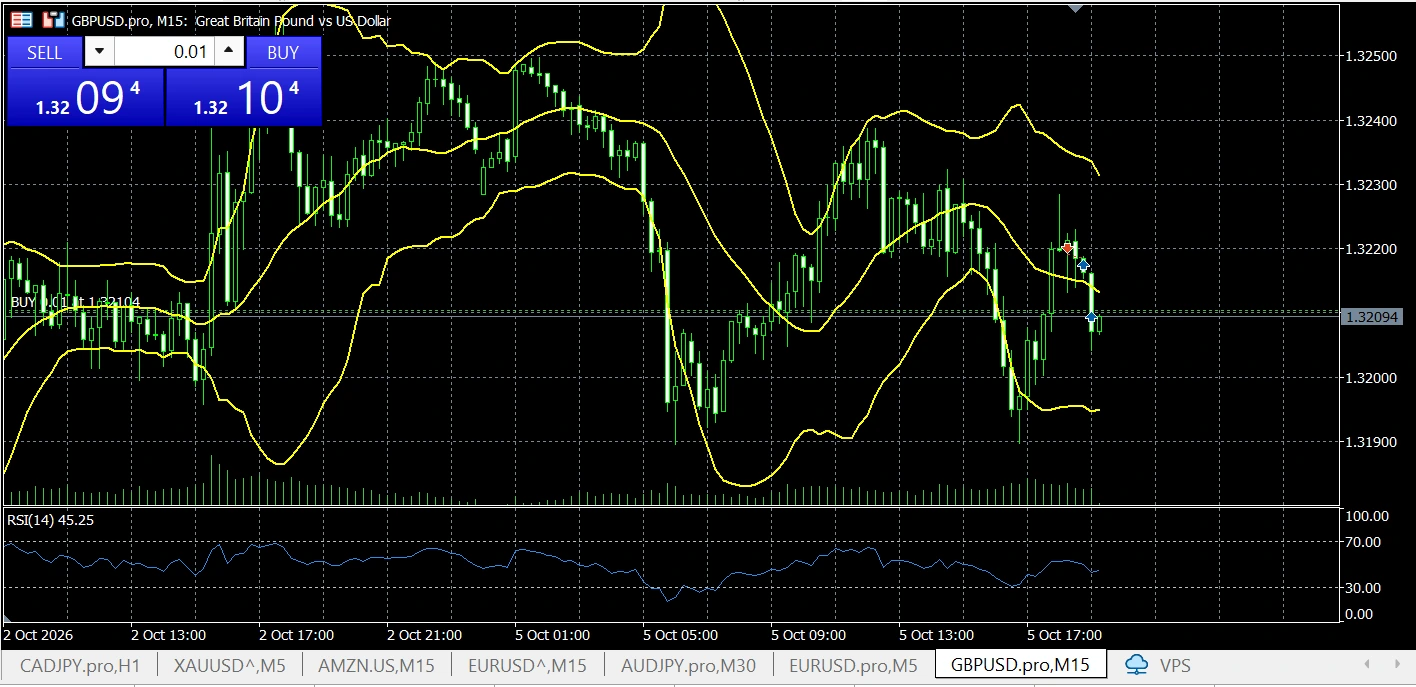Select the GBPUSD.pro,M15 chart tab
This screenshot has width=1416, height=687.
(1020, 664)
